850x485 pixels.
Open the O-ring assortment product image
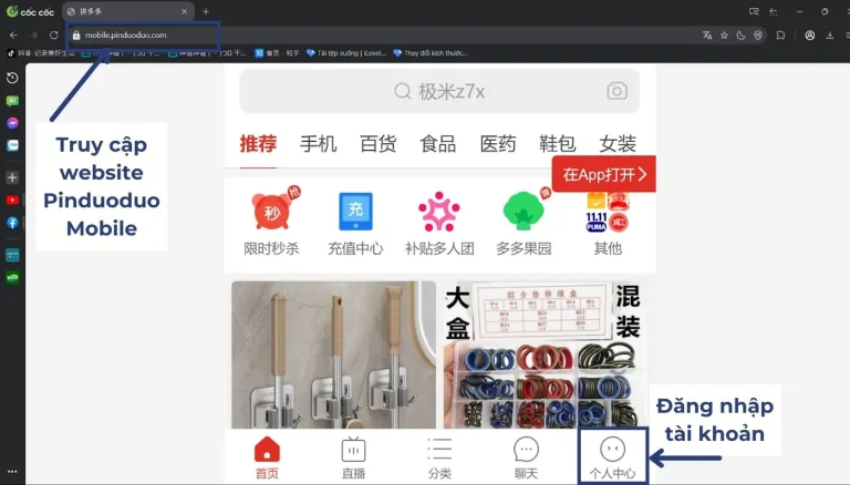542,355
